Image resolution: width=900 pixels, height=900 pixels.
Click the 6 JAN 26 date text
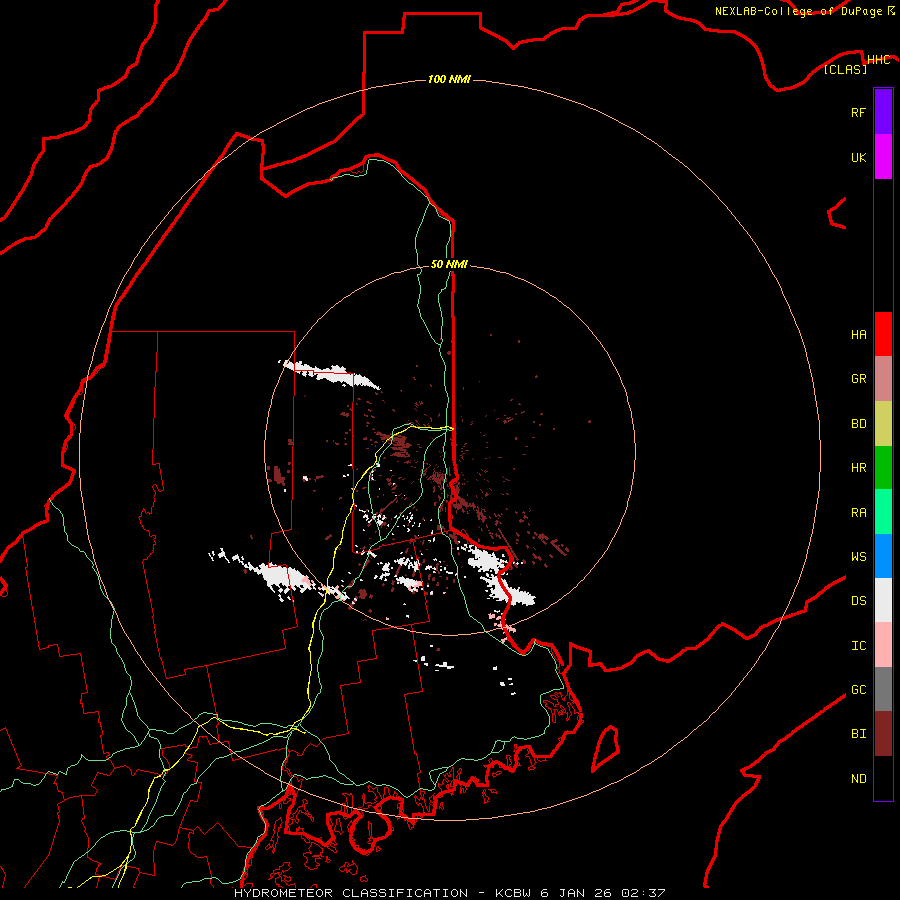(577, 893)
